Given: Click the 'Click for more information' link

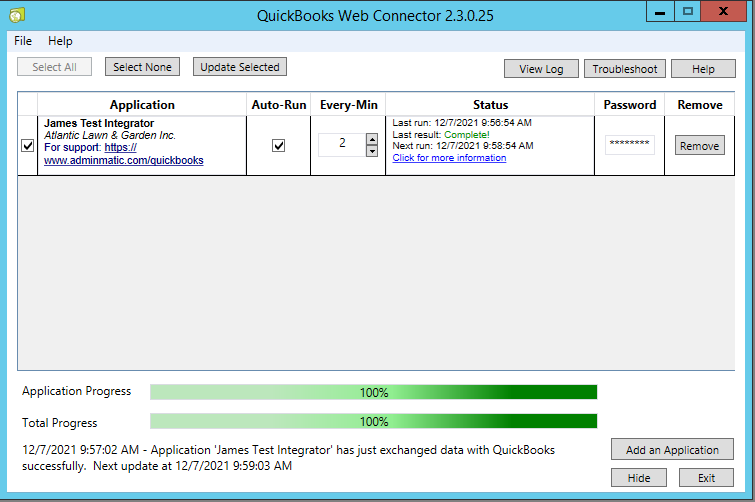Looking at the screenshot, I should (x=449, y=158).
